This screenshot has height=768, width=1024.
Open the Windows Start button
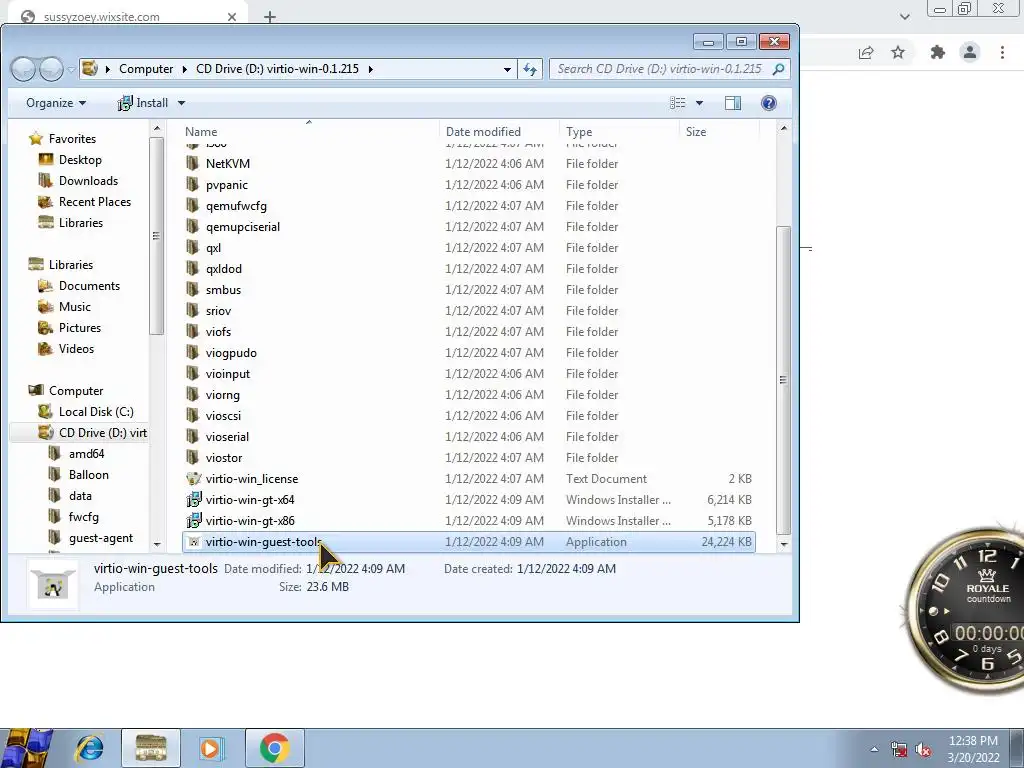[x=27, y=748]
